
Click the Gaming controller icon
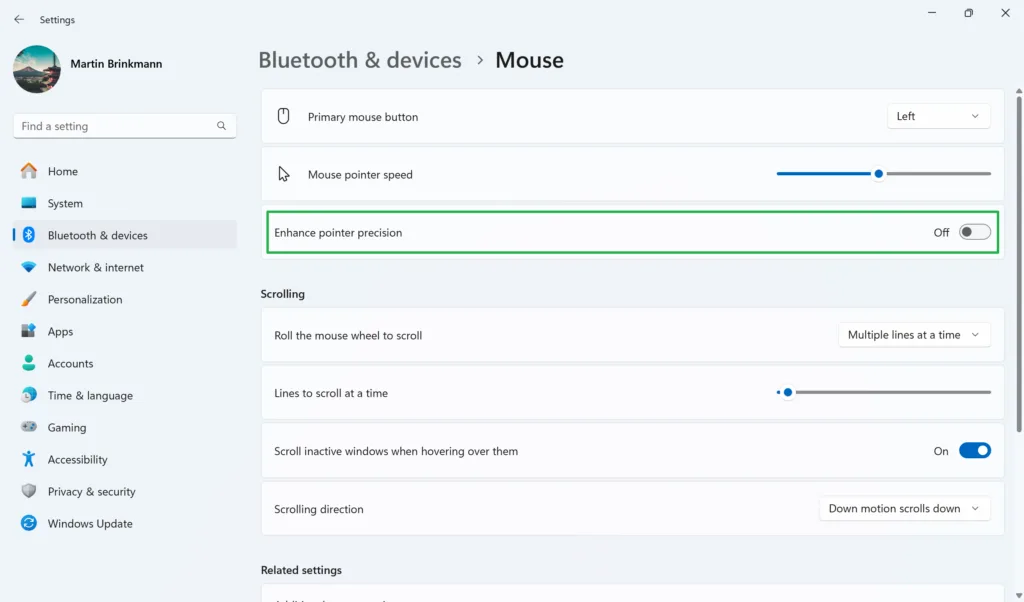(29, 427)
